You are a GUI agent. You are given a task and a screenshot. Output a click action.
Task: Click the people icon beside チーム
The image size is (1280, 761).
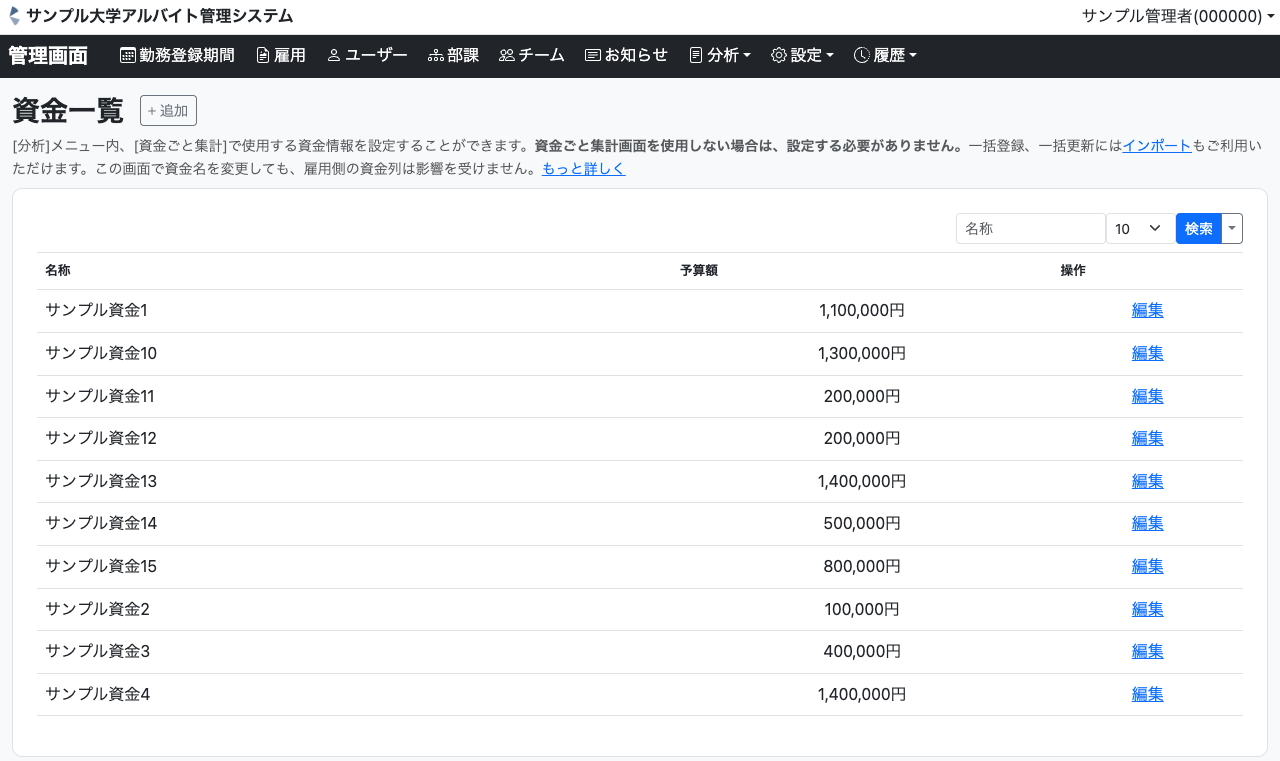[x=506, y=56]
